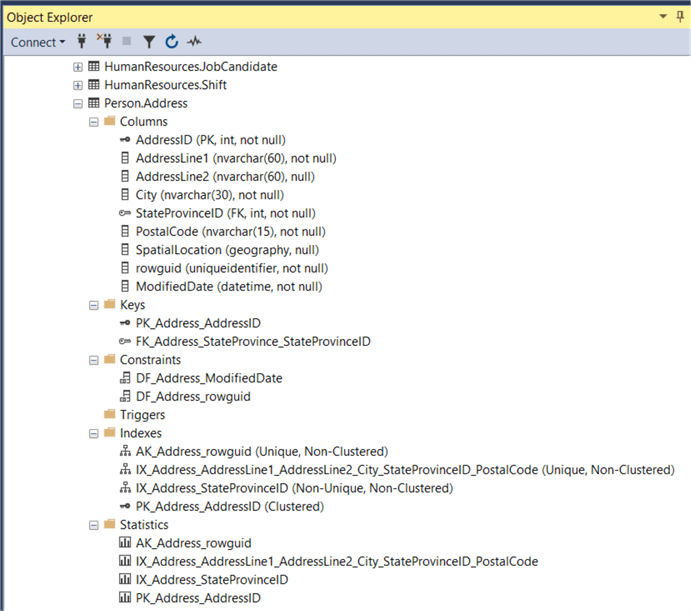Select the IX_Address_StateProvinceID index entry
The width and height of the screenshot is (691, 611).
pos(293,488)
